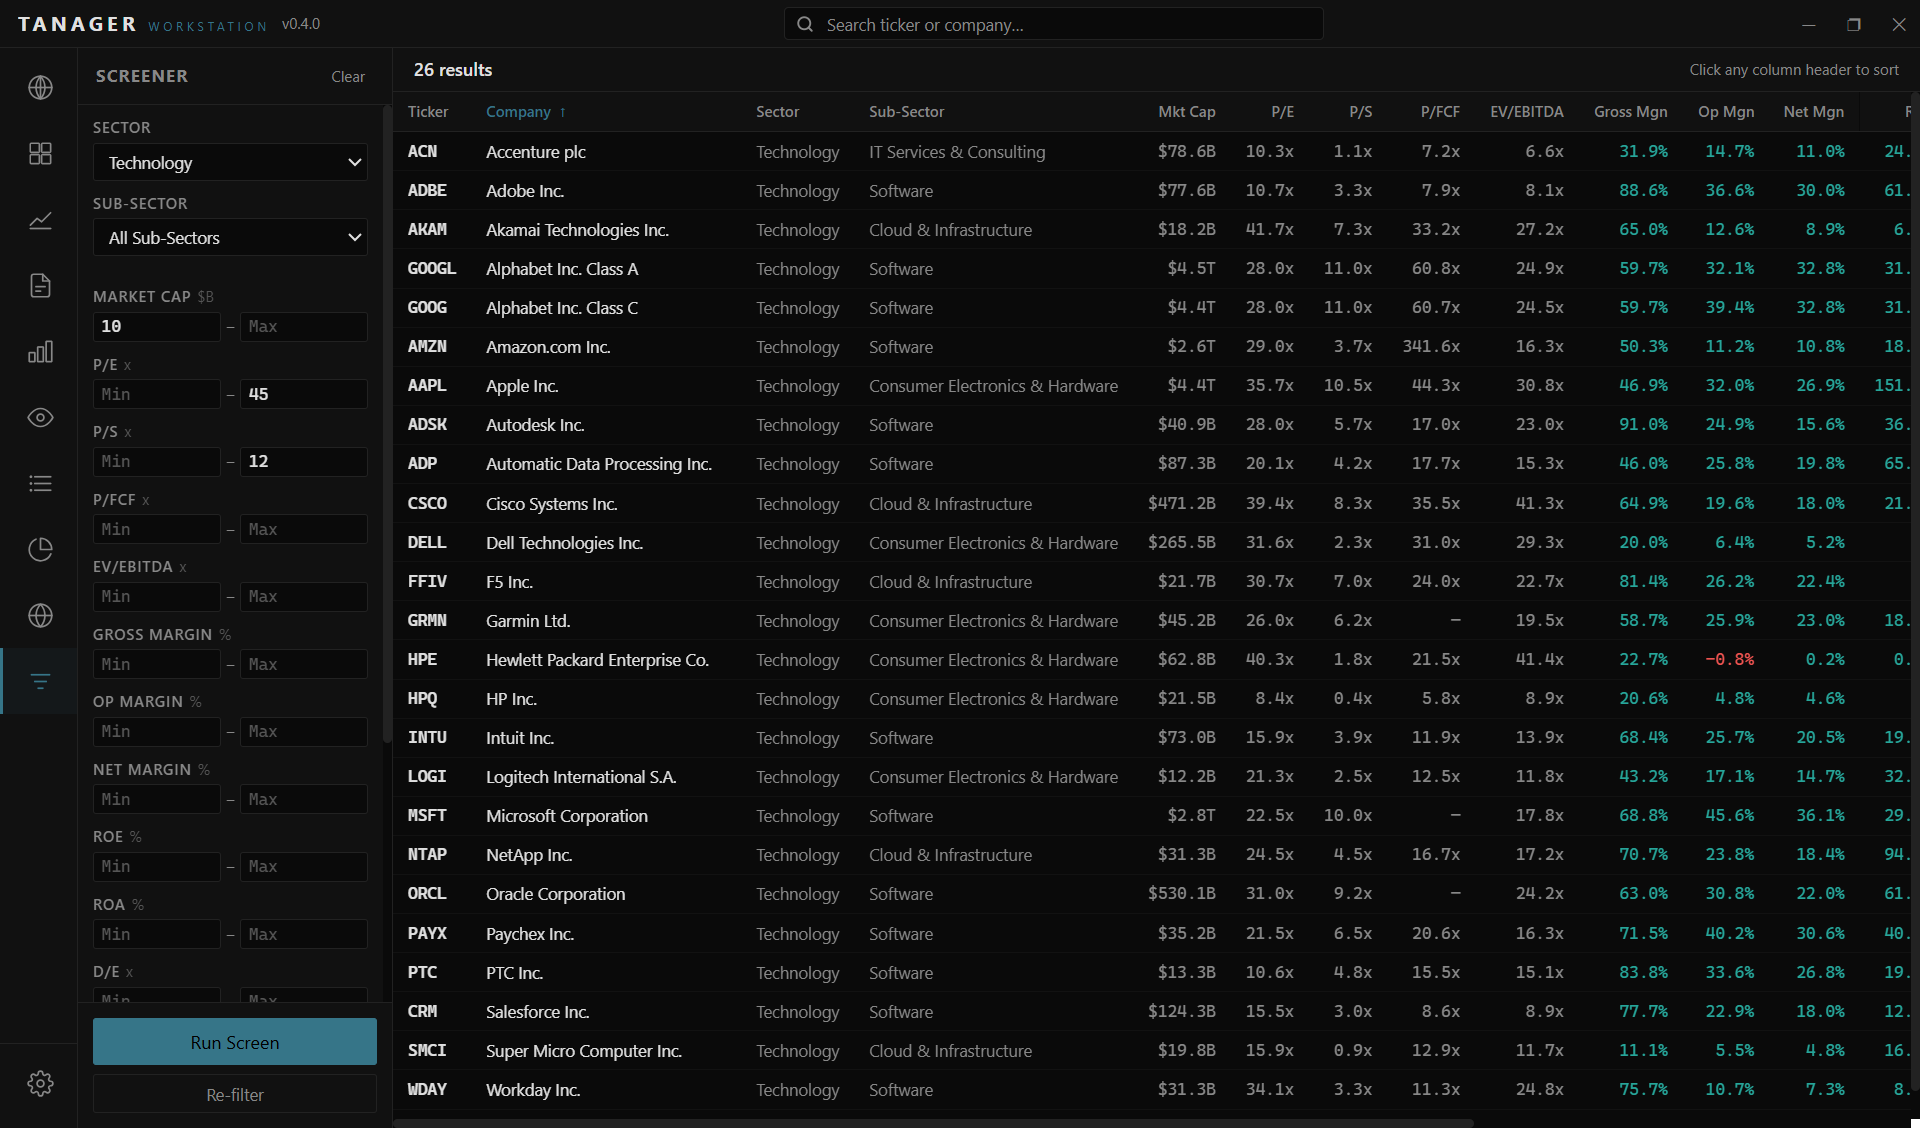Click the search magnifier icon
Image resolution: width=1920 pixels, height=1128 pixels.
805,24
